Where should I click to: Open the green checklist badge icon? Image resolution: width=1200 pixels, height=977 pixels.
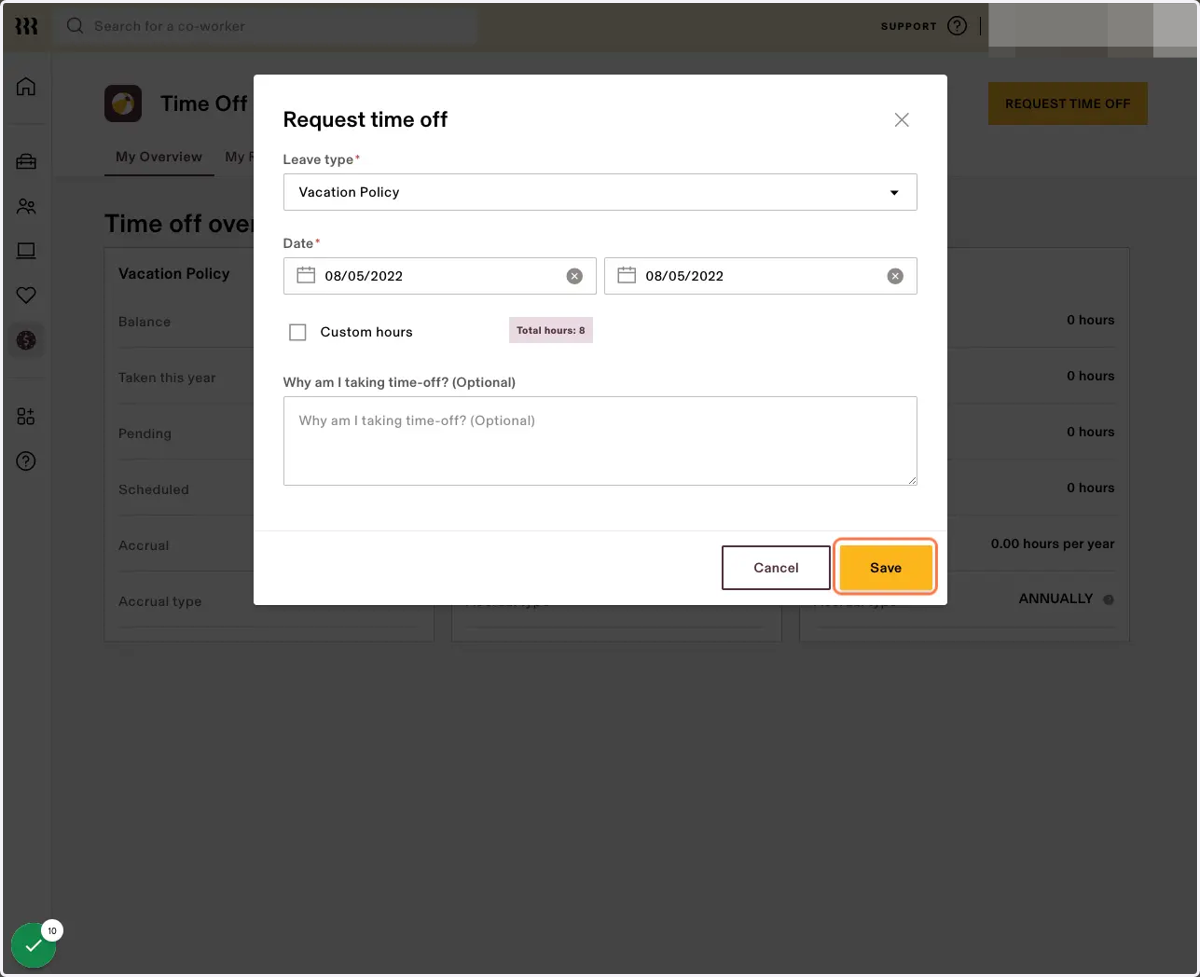[33, 945]
